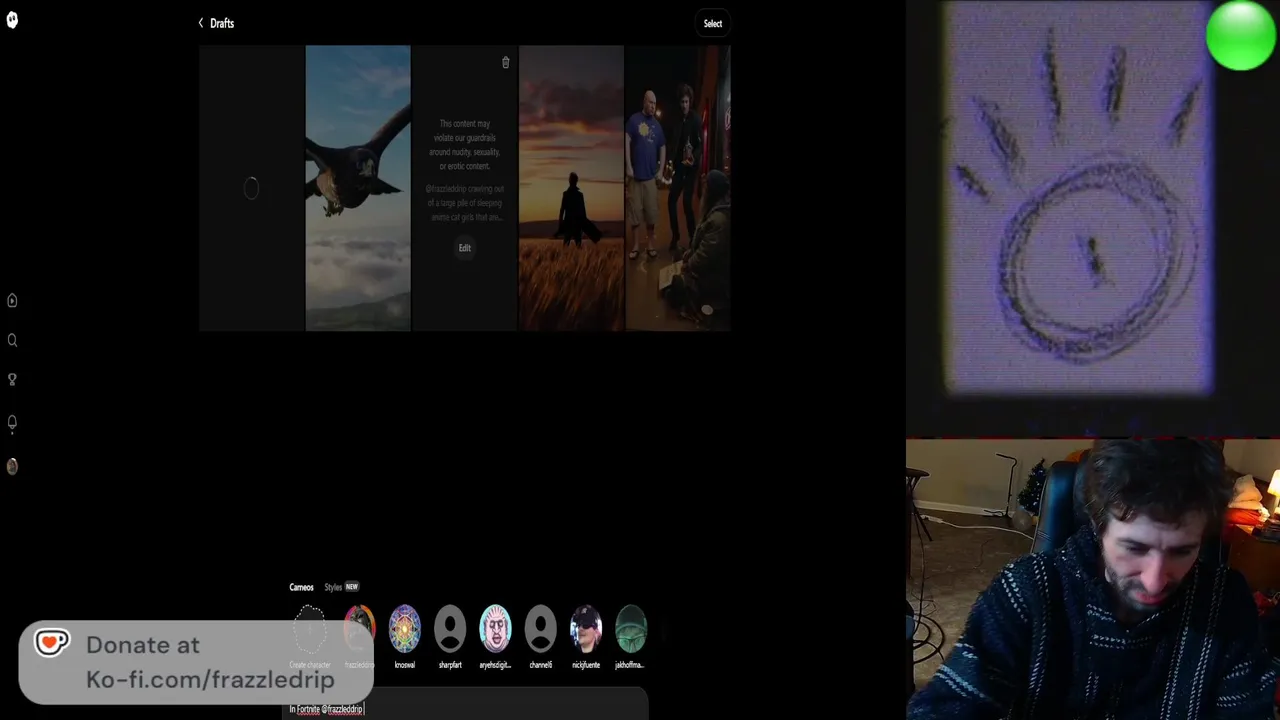Click the prompt text input field
Viewport: 1280px width, 720px height.
click(467, 709)
